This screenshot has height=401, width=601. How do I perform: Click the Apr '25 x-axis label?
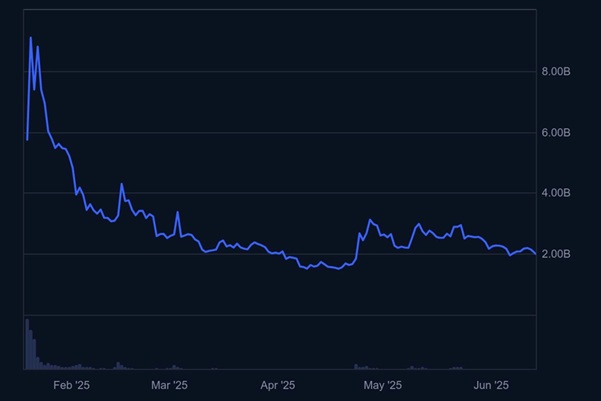coord(278,384)
